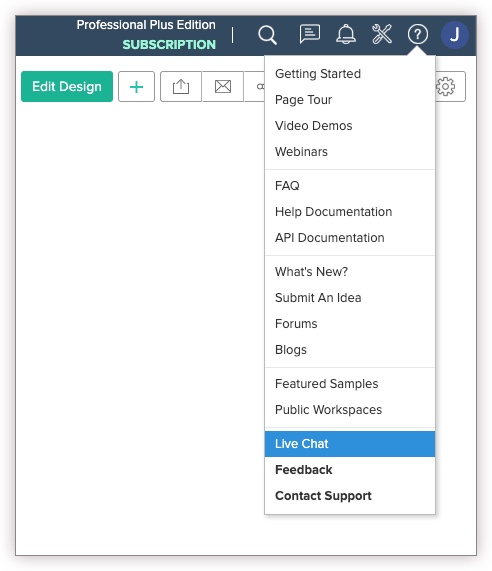Open the chat comments icon
This screenshot has height=571, width=492.
tap(310, 34)
